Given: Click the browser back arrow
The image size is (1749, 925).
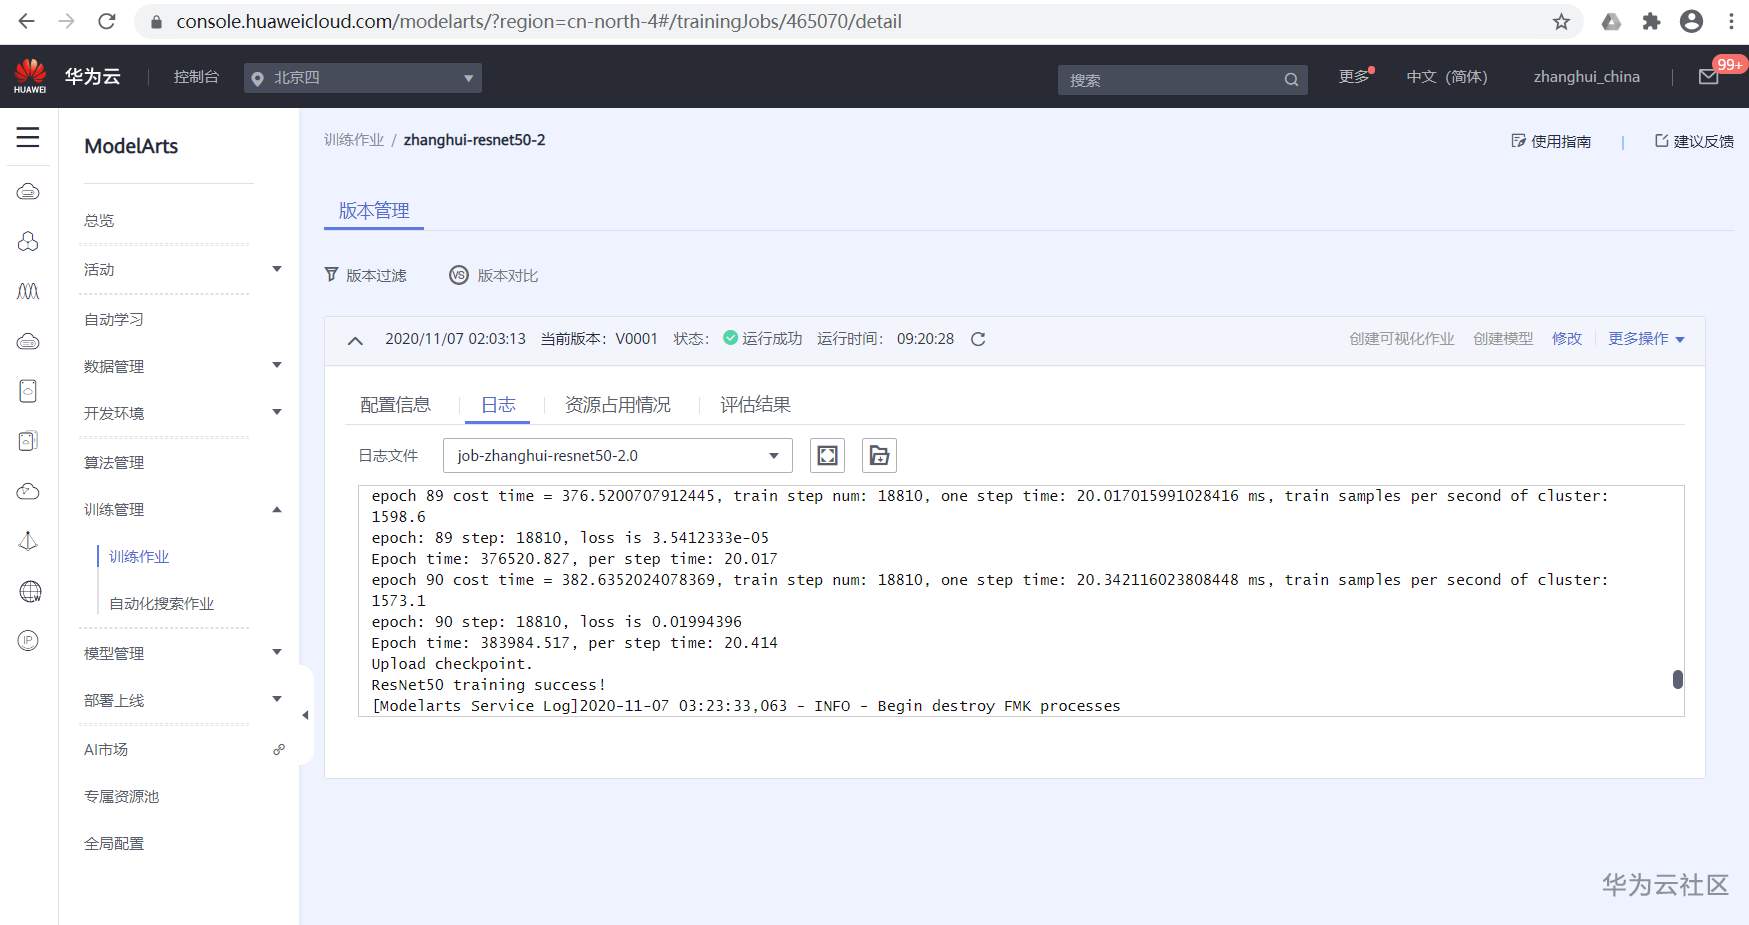Looking at the screenshot, I should click(27, 21).
